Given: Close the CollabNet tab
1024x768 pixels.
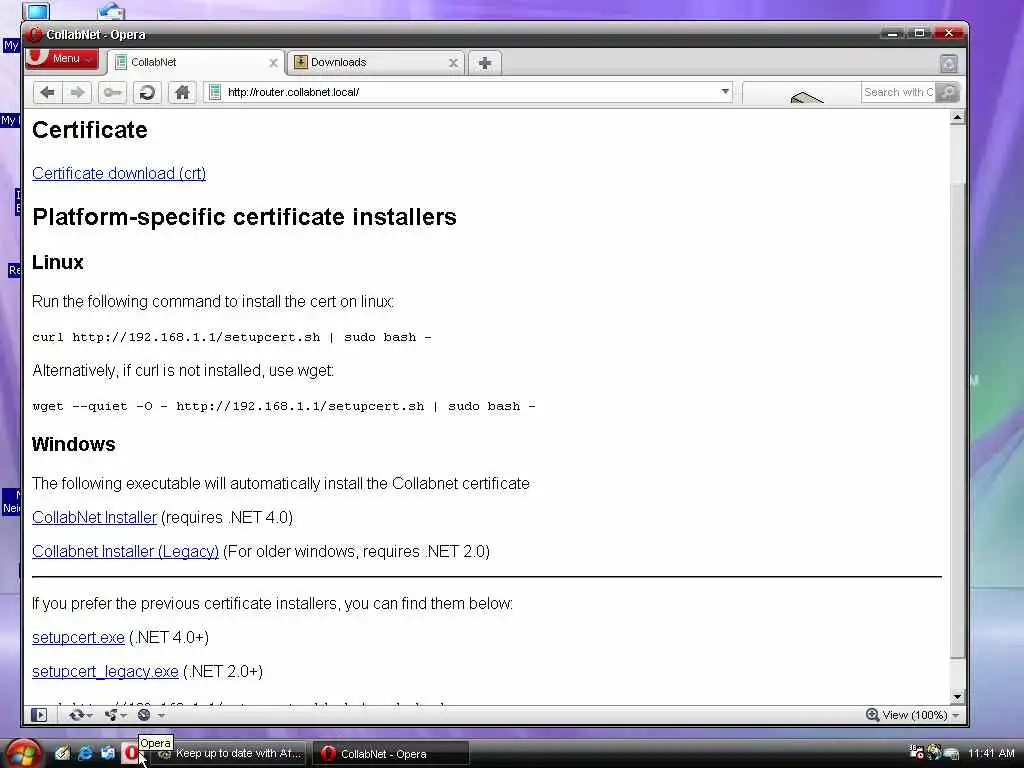Looking at the screenshot, I should click(273, 63).
